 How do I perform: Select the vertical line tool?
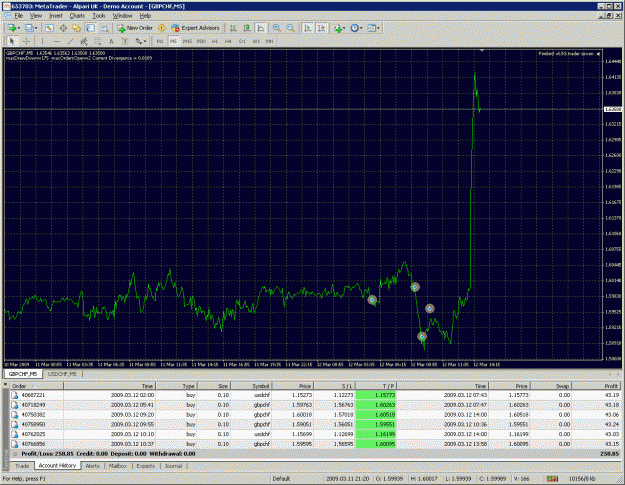[43, 41]
